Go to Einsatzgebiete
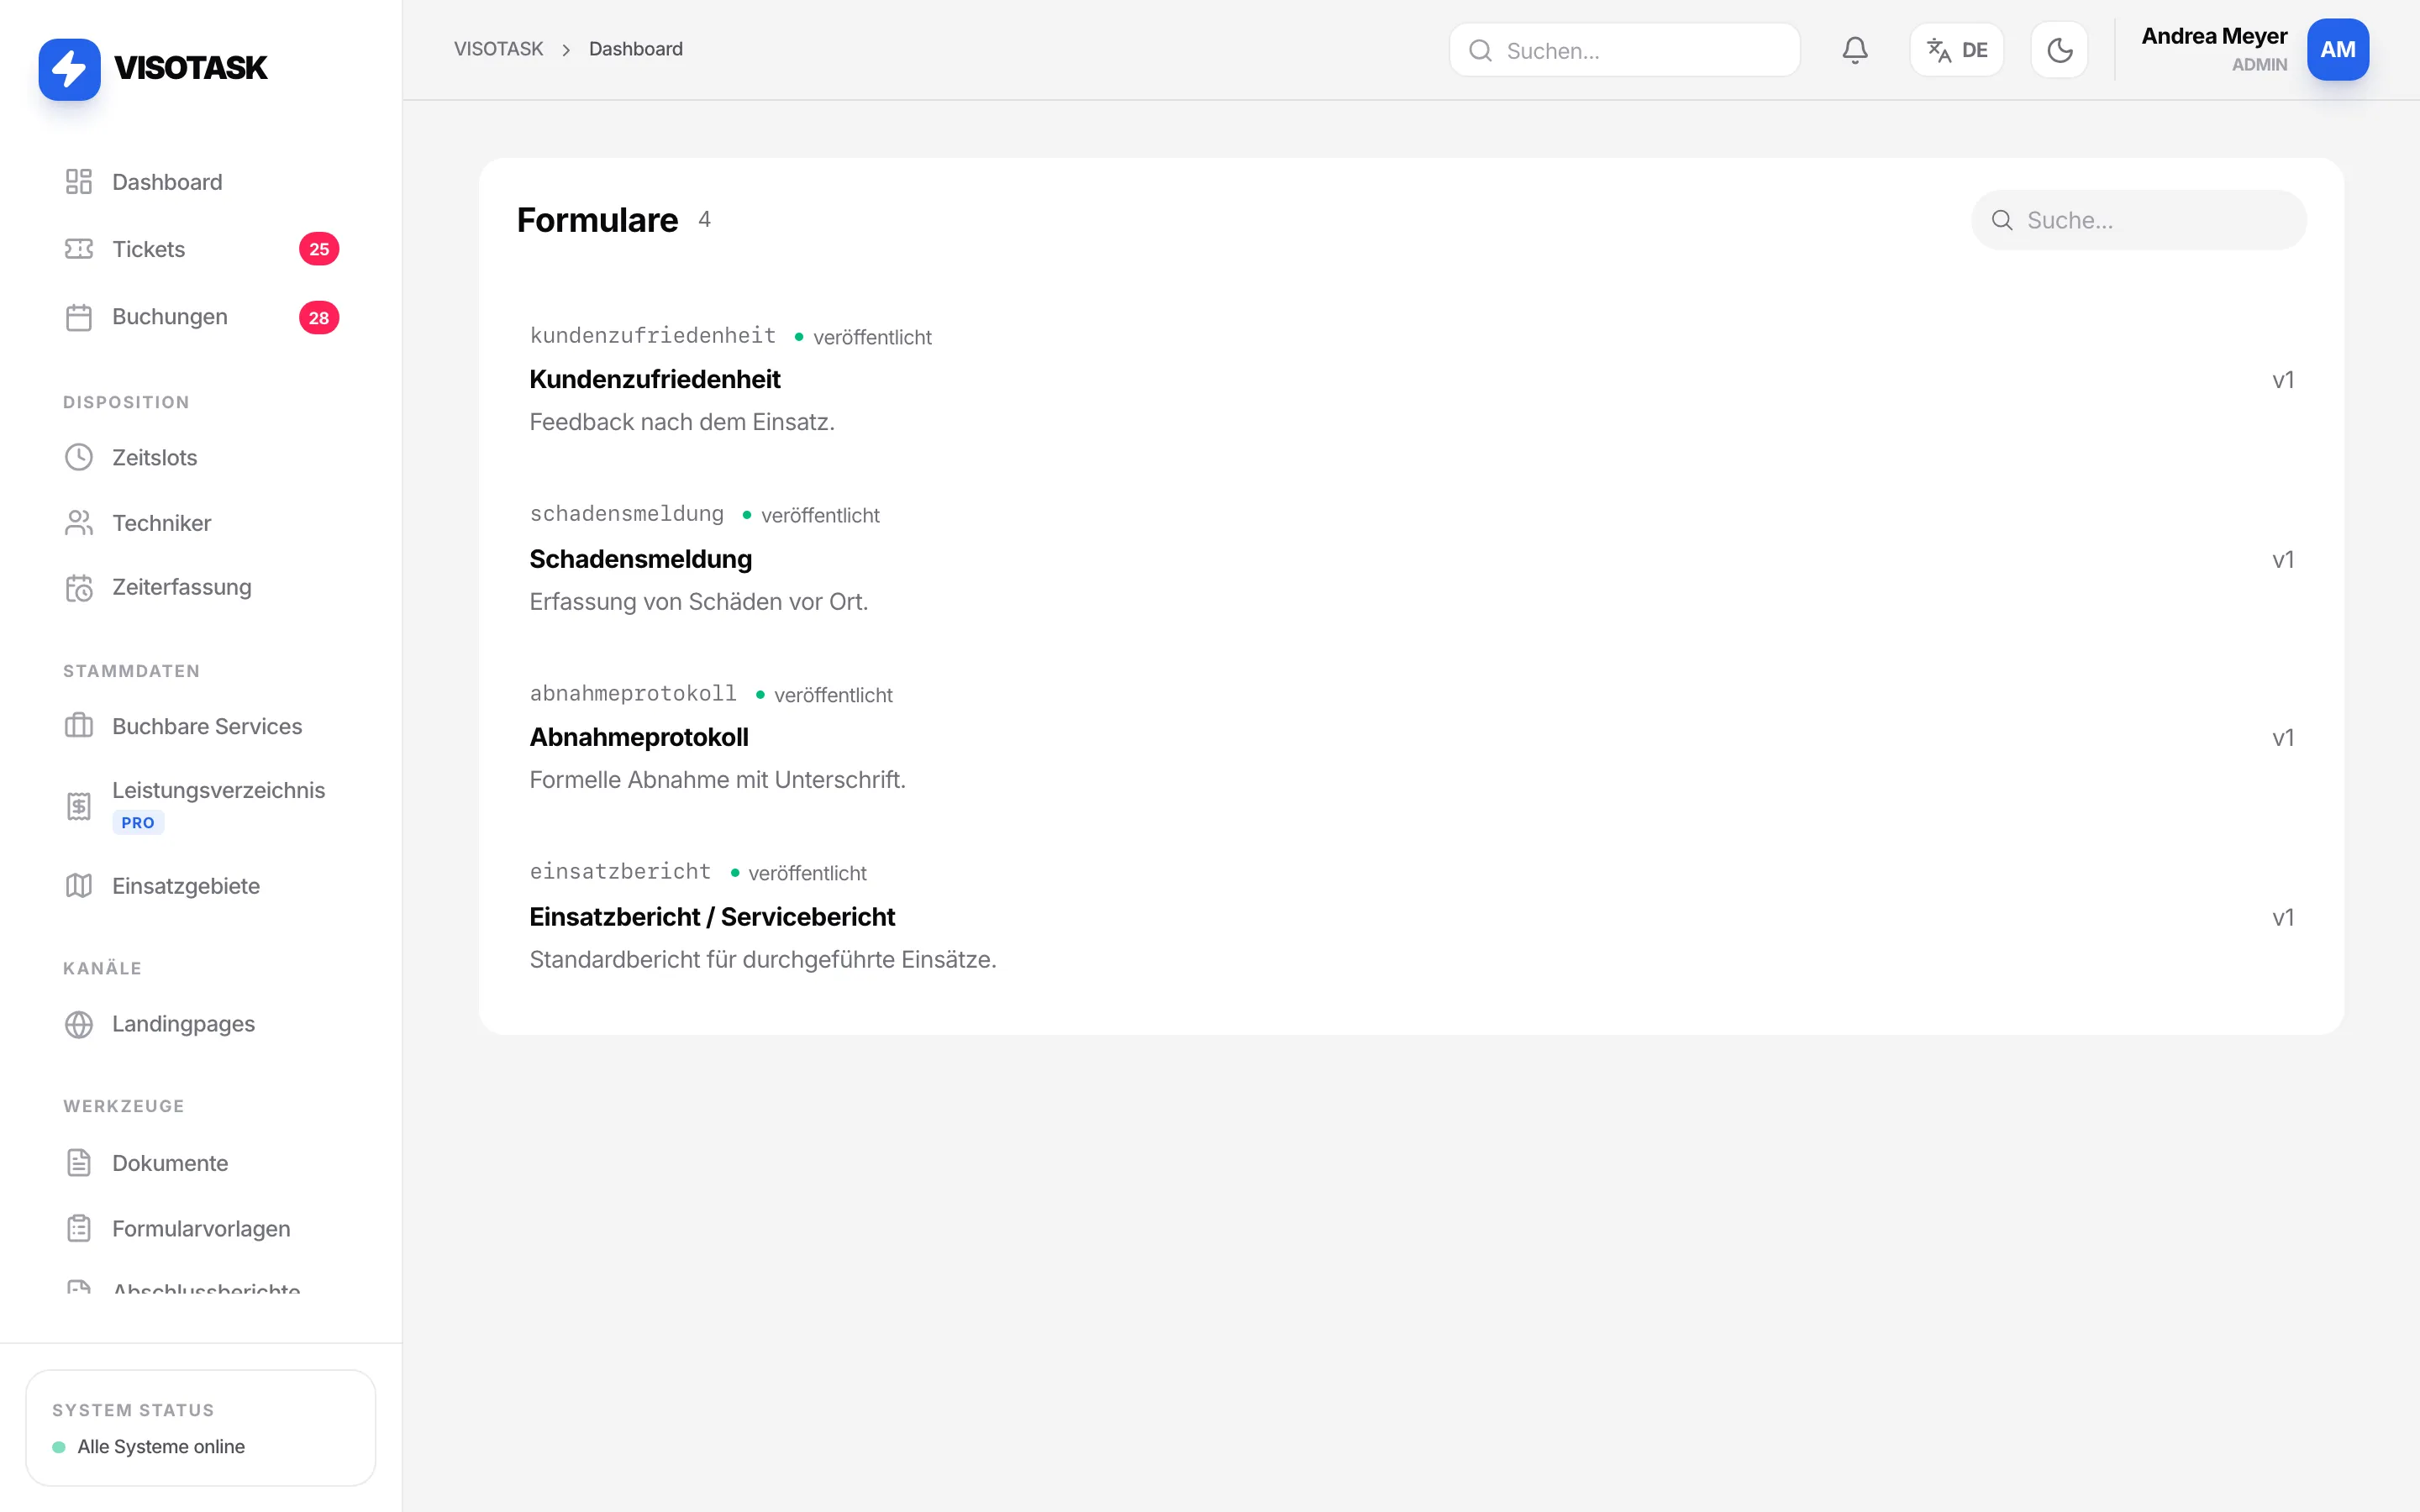2420x1512 pixels. point(201,886)
